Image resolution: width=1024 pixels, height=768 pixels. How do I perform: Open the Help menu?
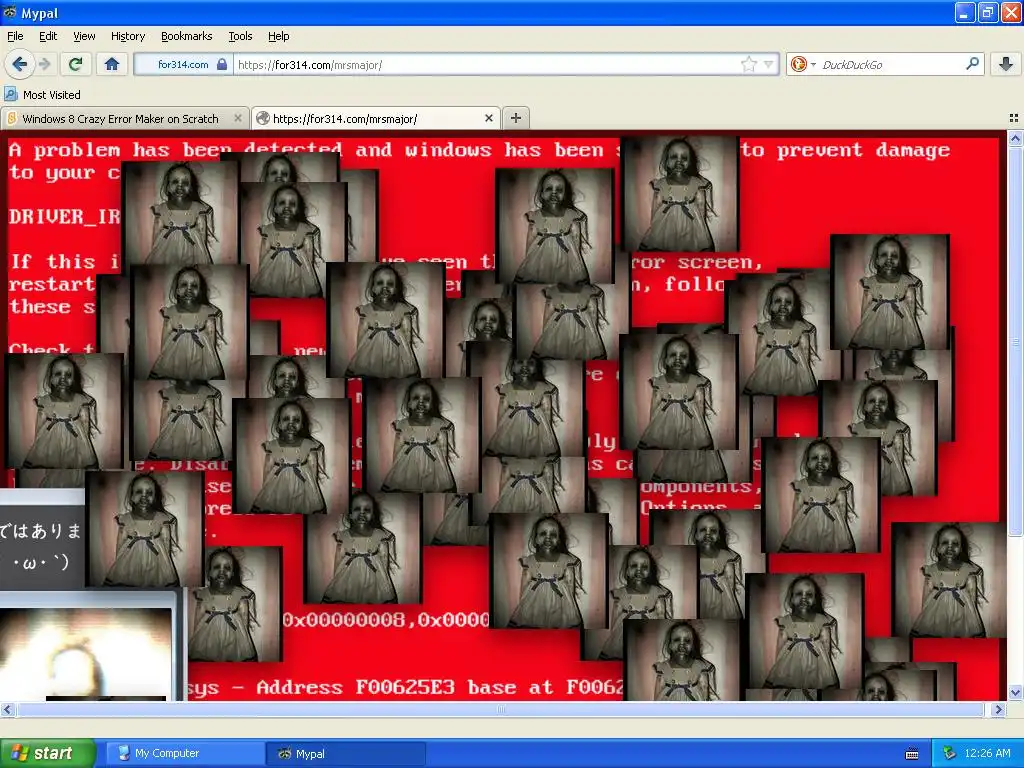click(x=278, y=36)
